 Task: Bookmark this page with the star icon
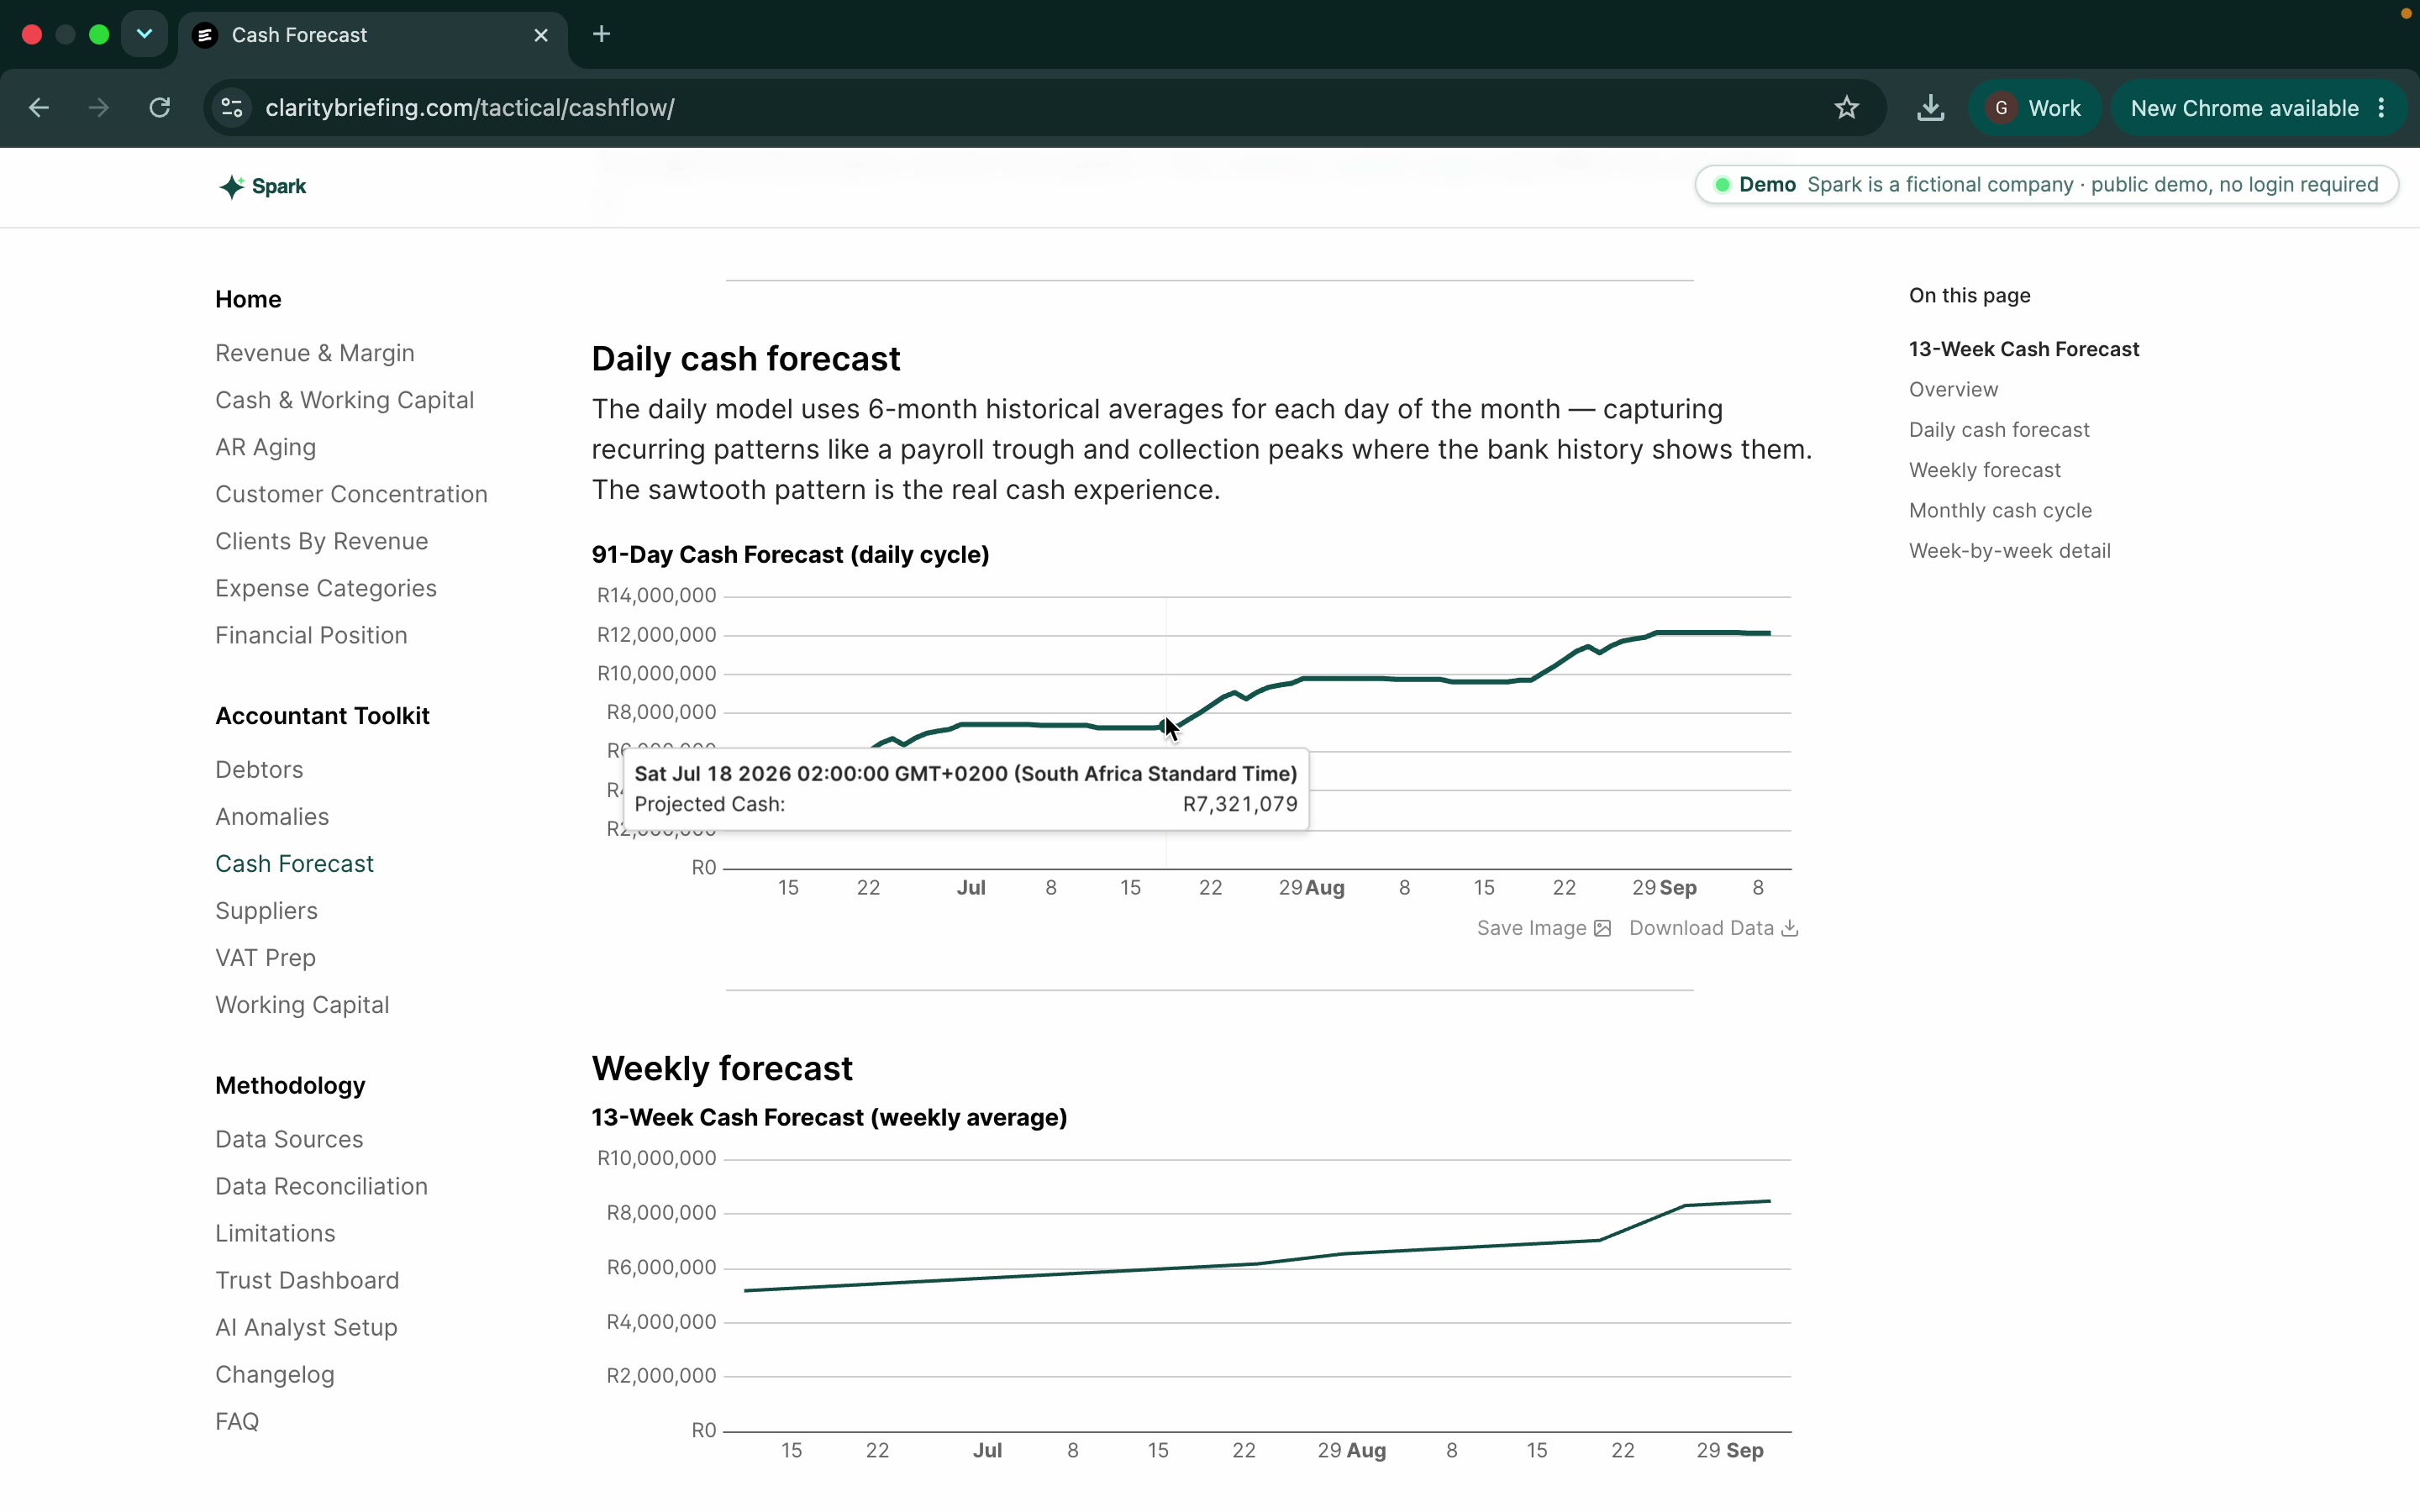1846,108
